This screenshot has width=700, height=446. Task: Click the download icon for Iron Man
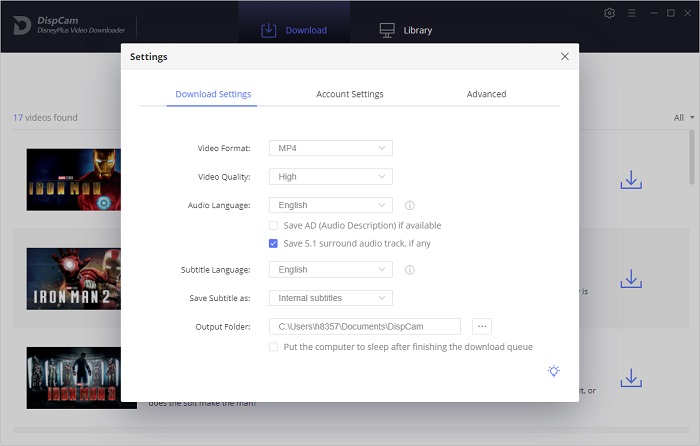(630, 180)
